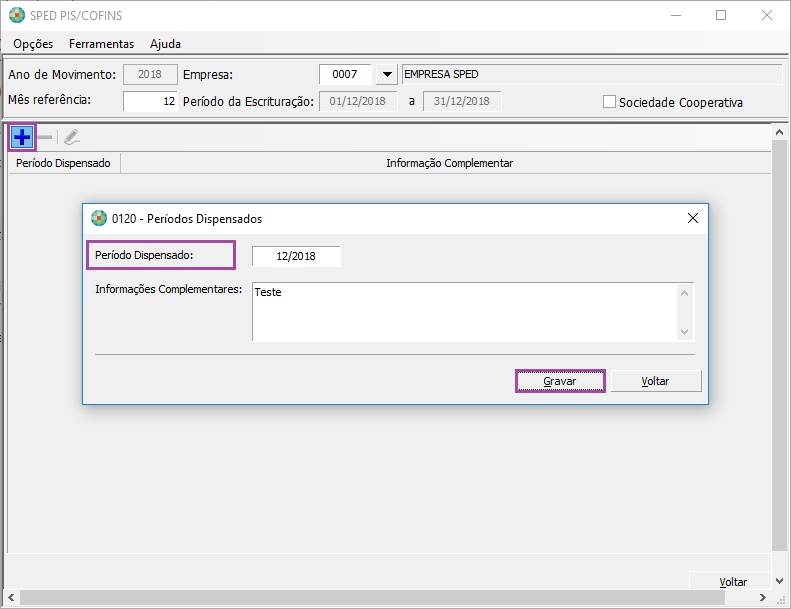Click the SPED PIS/COFINS title bar app icon
Viewport: 791px width, 609px height.
pyautogui.click(x=16, y=15)
